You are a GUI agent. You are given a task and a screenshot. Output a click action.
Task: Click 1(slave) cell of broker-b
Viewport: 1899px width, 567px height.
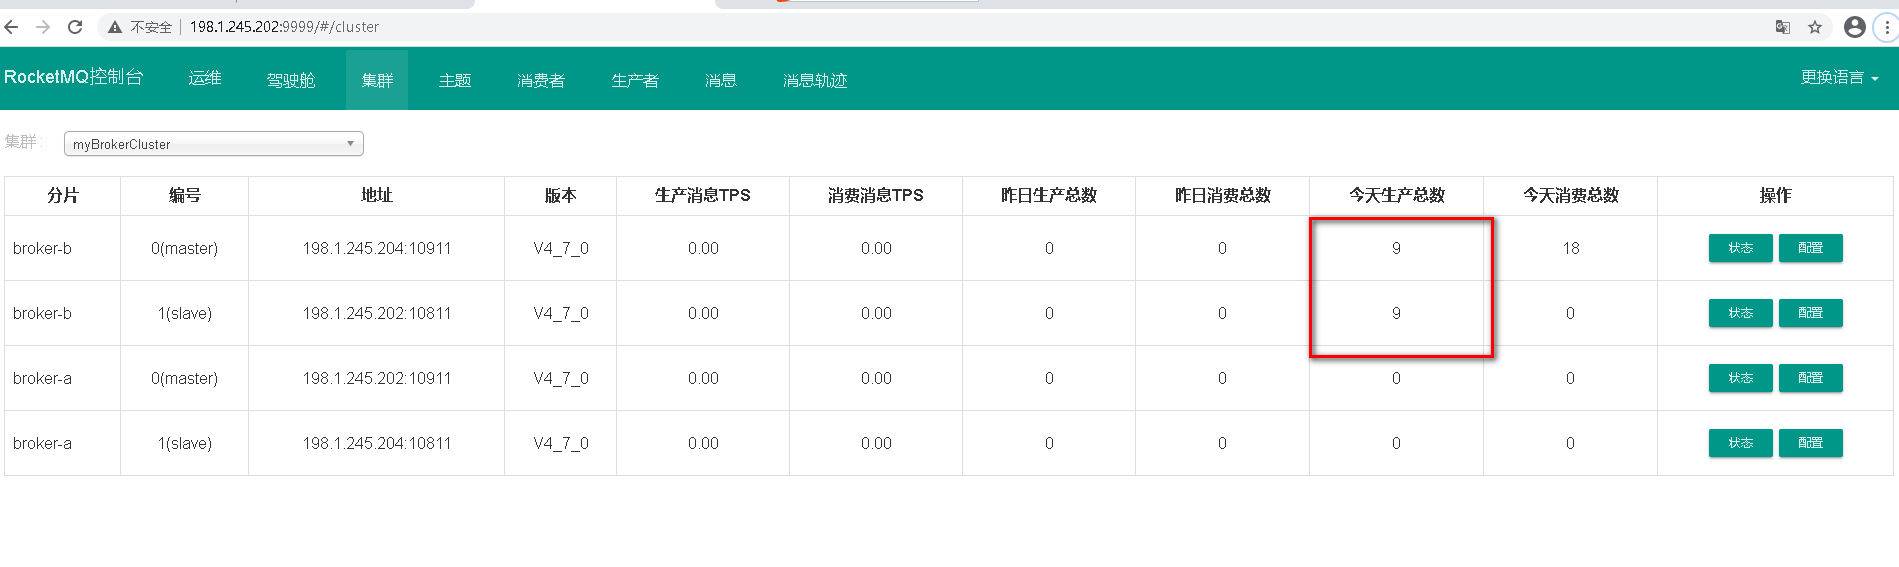pyautogui.click(x=185, y=313)
